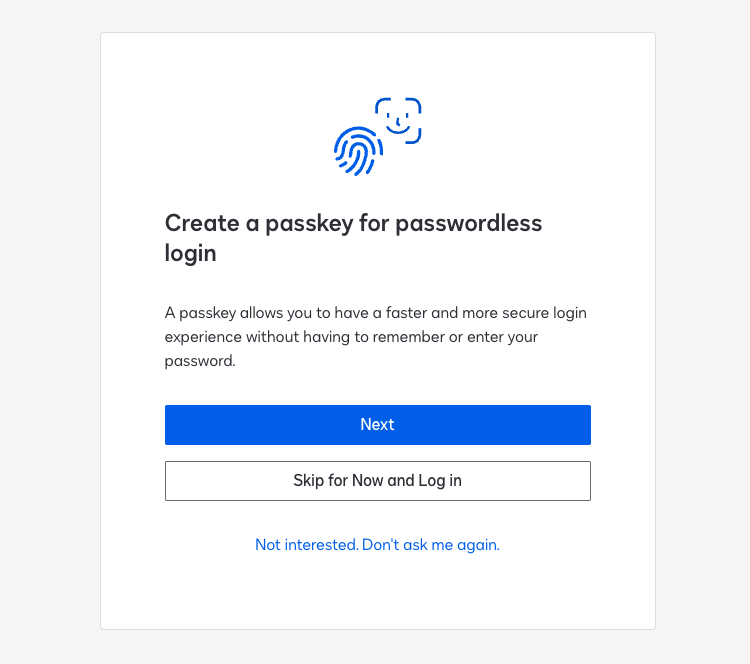Select the smiley face scan graphic
750x664 pixels.
398,121
